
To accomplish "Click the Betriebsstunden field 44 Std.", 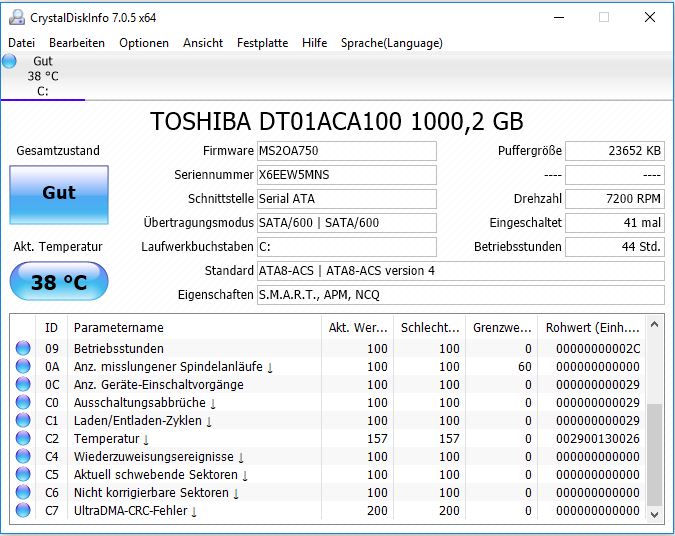I will 615,247.
